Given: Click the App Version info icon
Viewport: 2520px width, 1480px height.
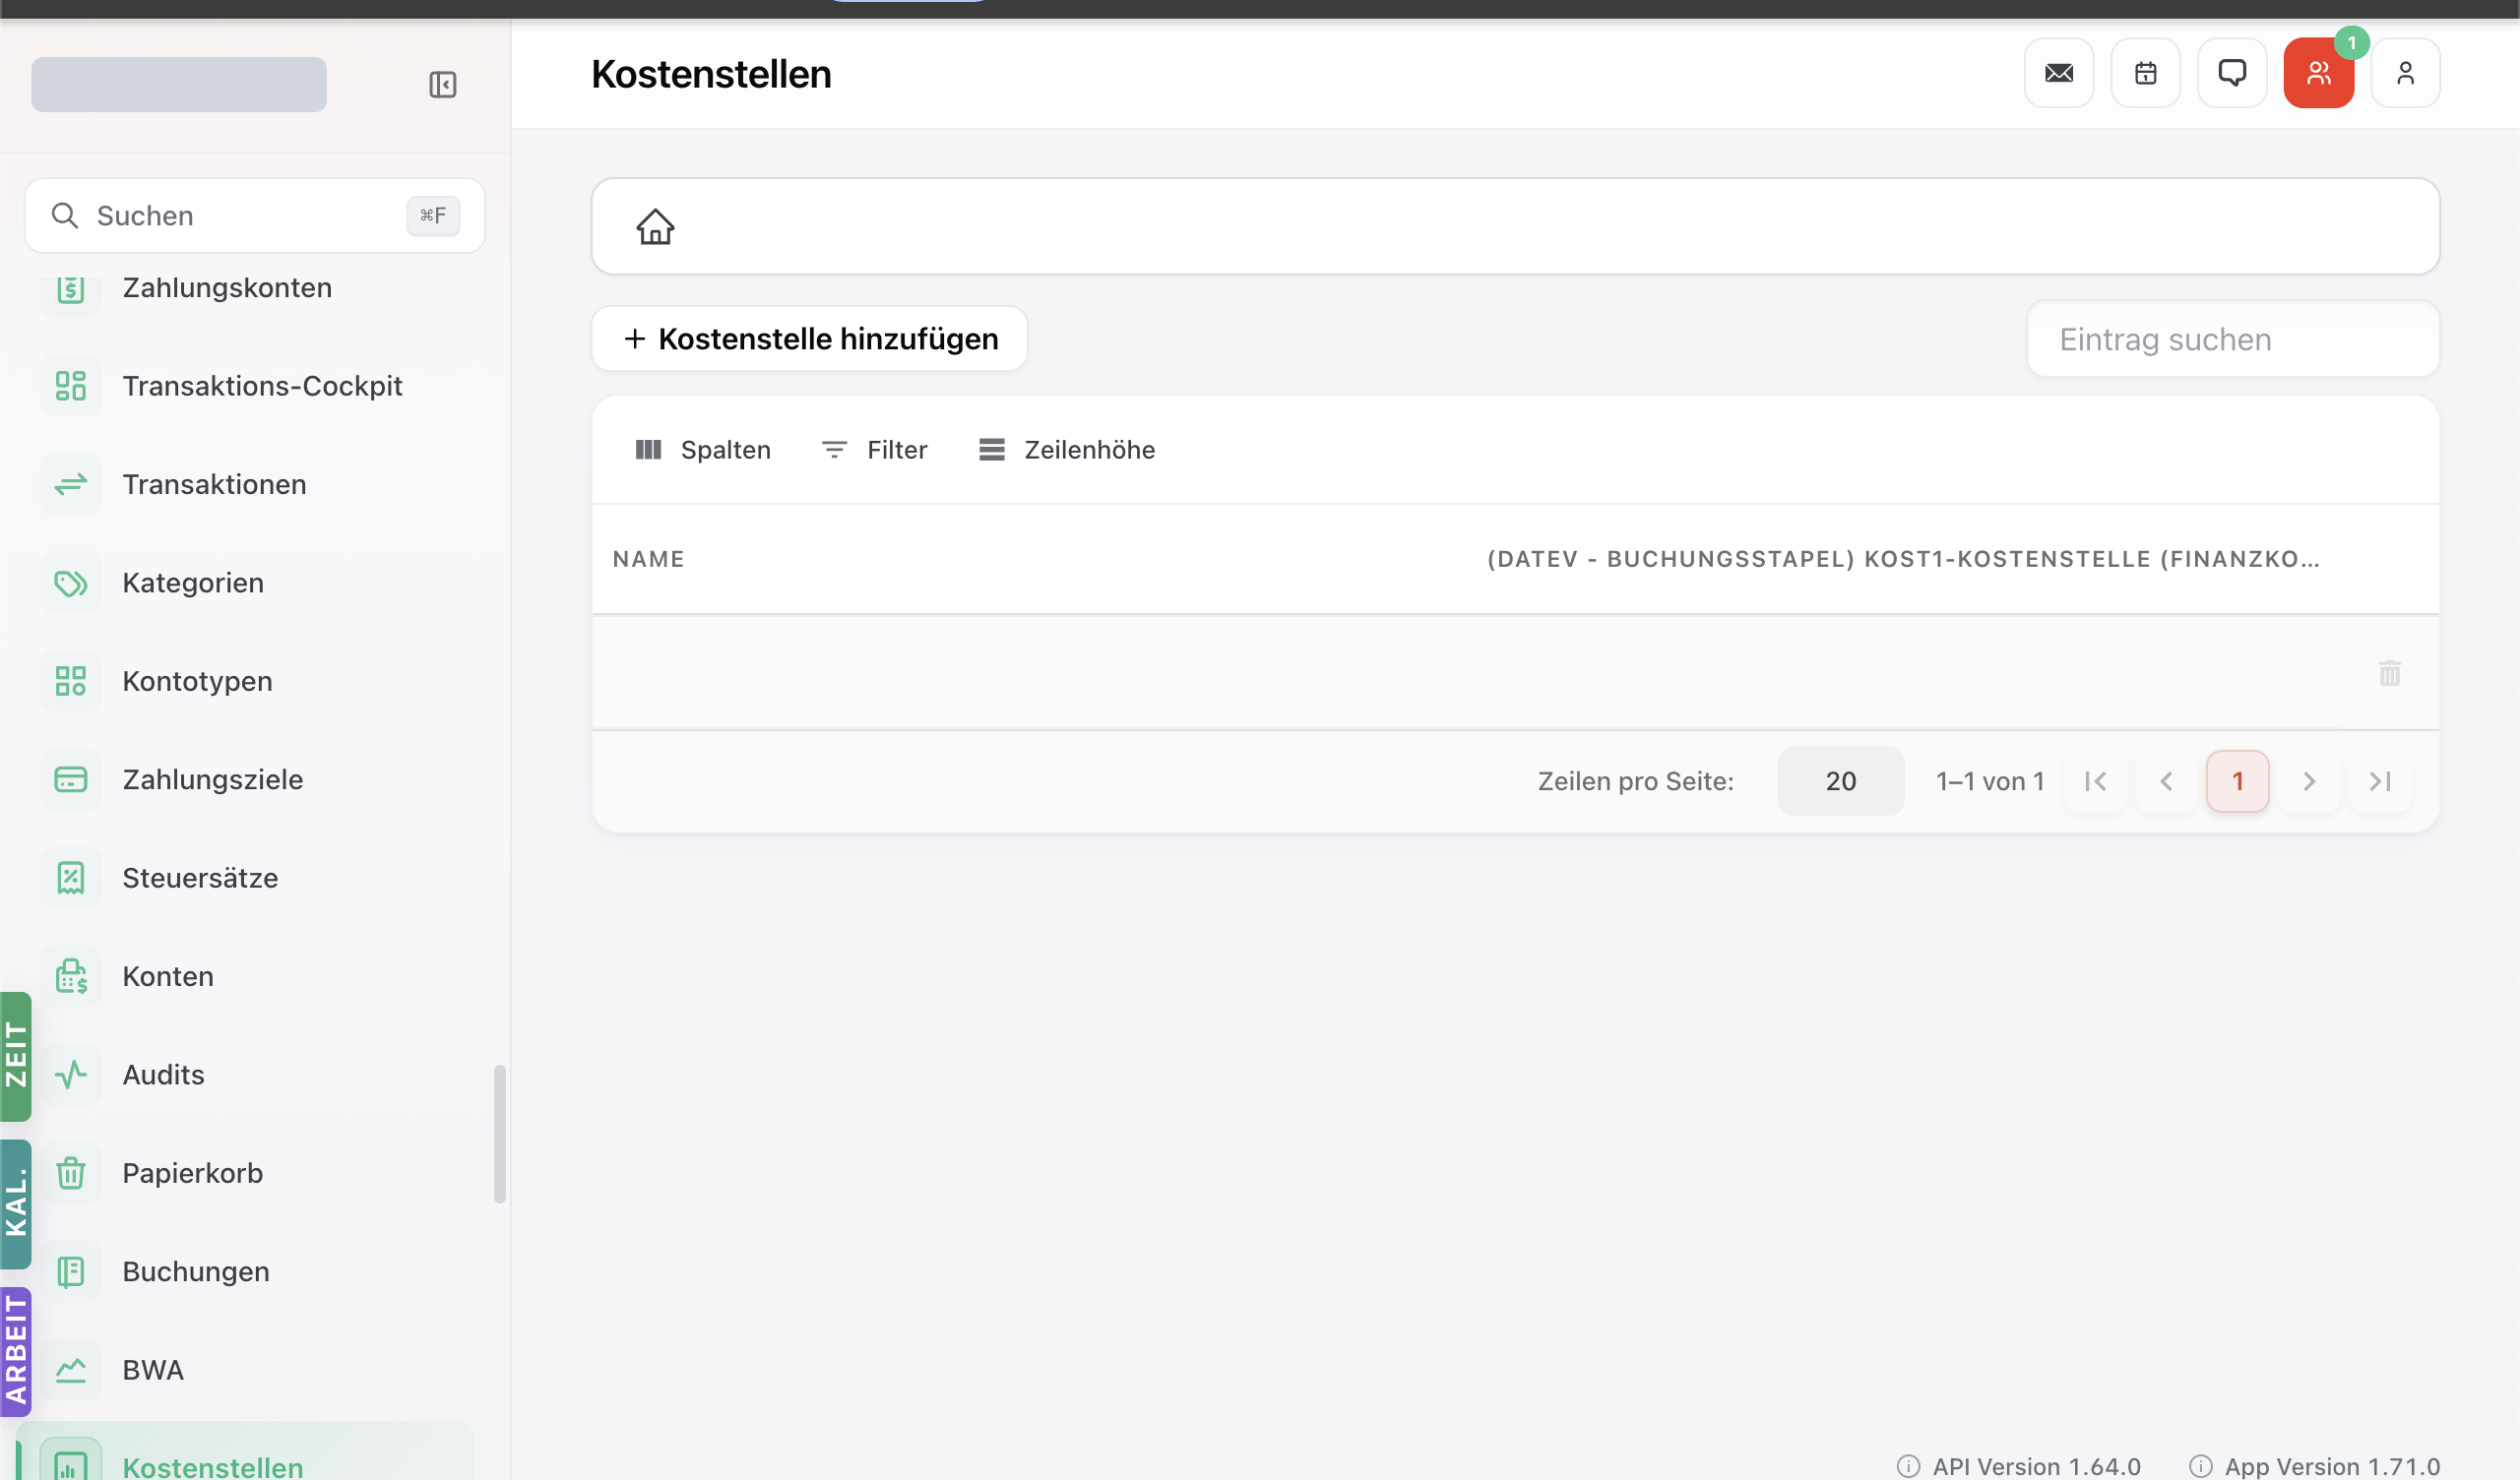Looking at the screenshot, I should pos(2200,1466).
